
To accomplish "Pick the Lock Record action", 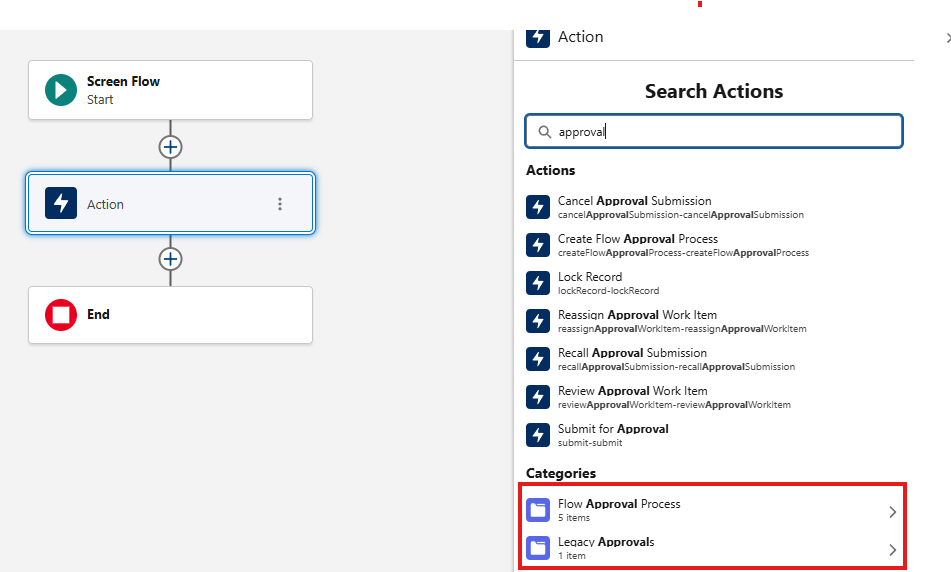I will coord(714,283).
